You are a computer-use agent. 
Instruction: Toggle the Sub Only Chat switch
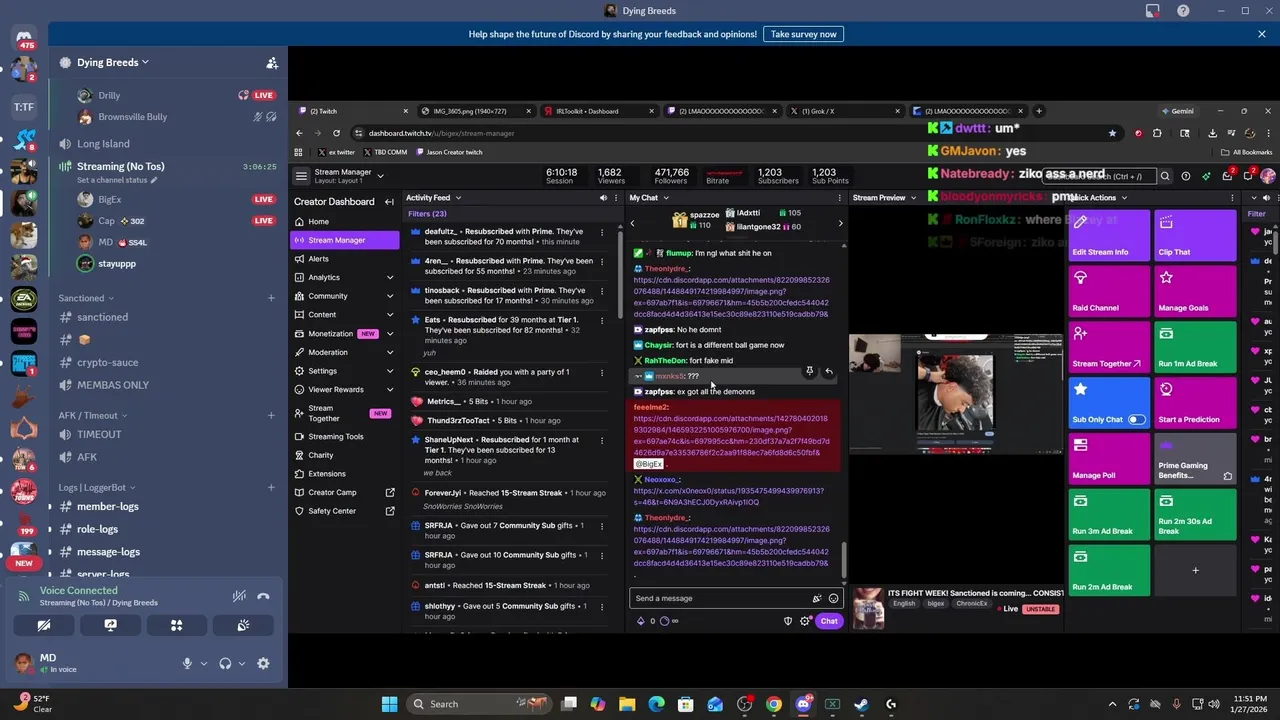click(x=1136, y=419)
